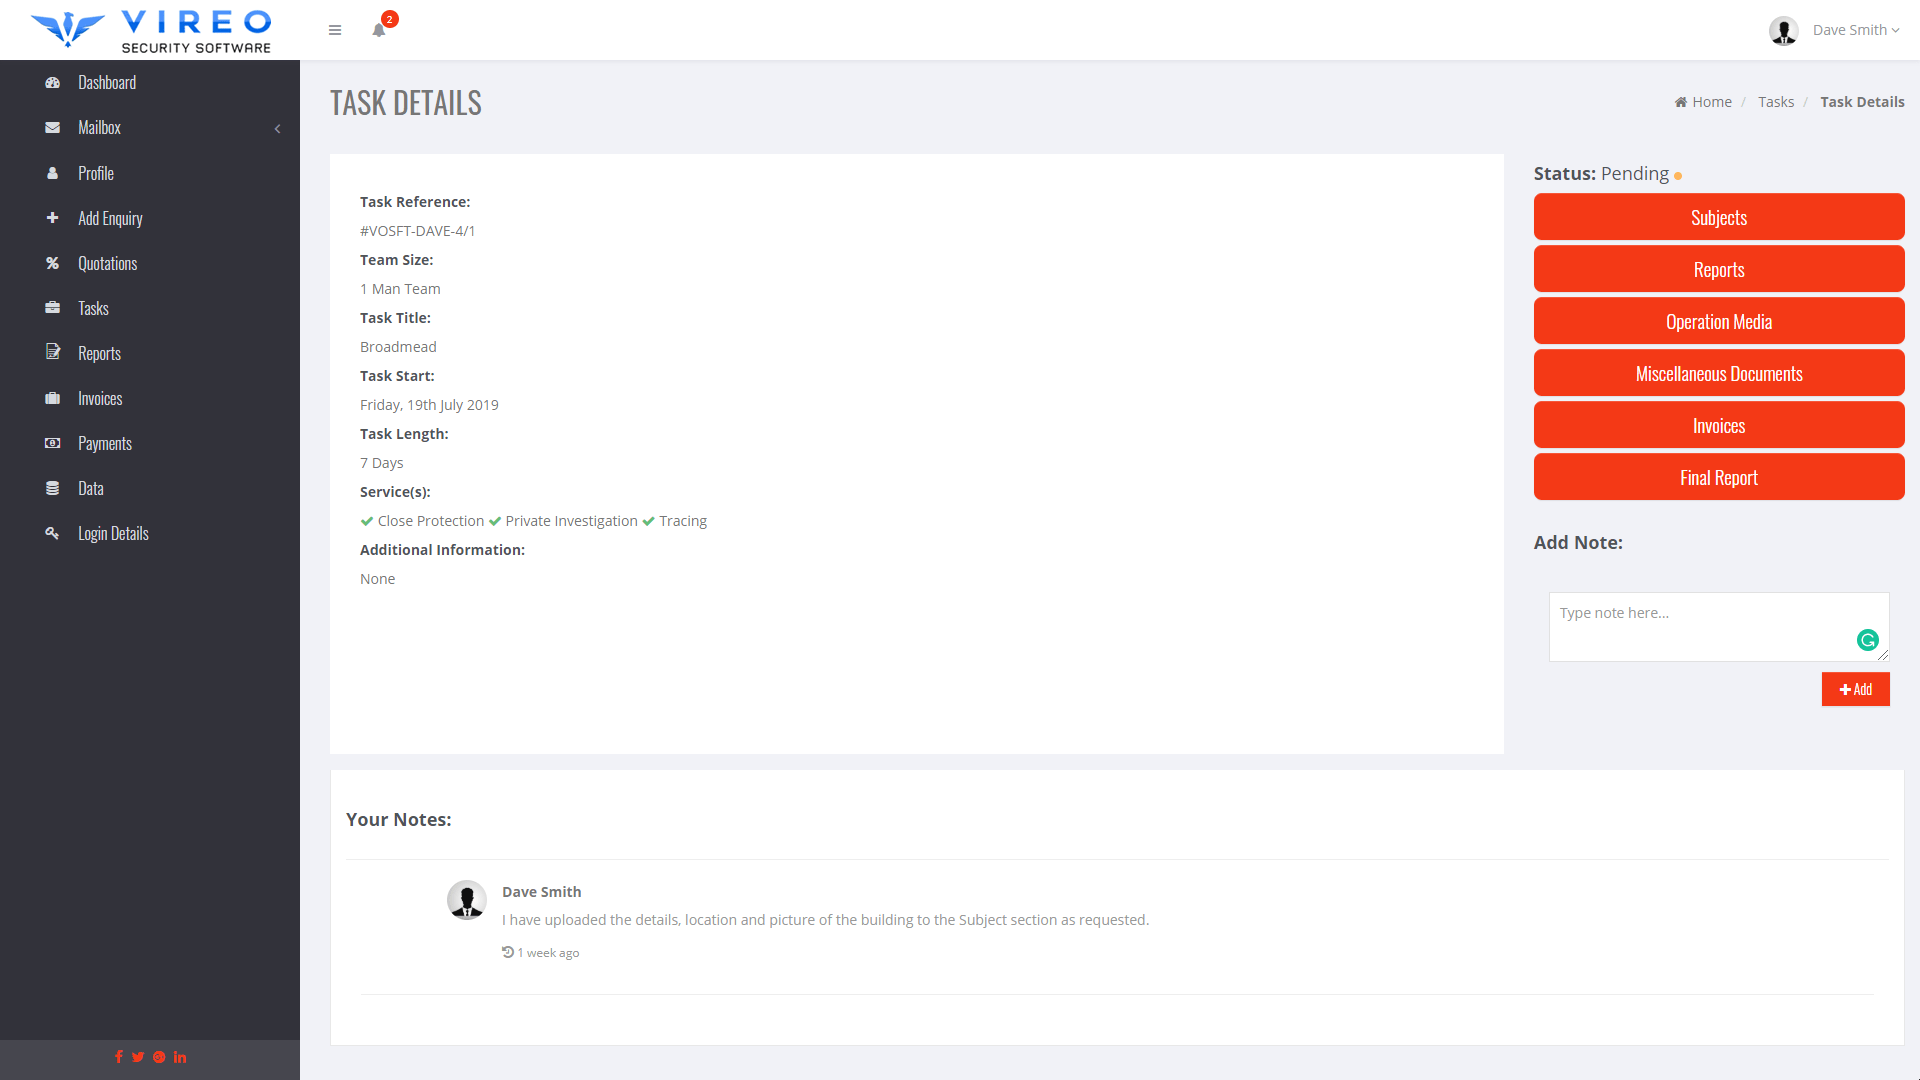The image size is (1920, 1080).
Task: Select Tasks from the sidebar menu
Action: 94,308
